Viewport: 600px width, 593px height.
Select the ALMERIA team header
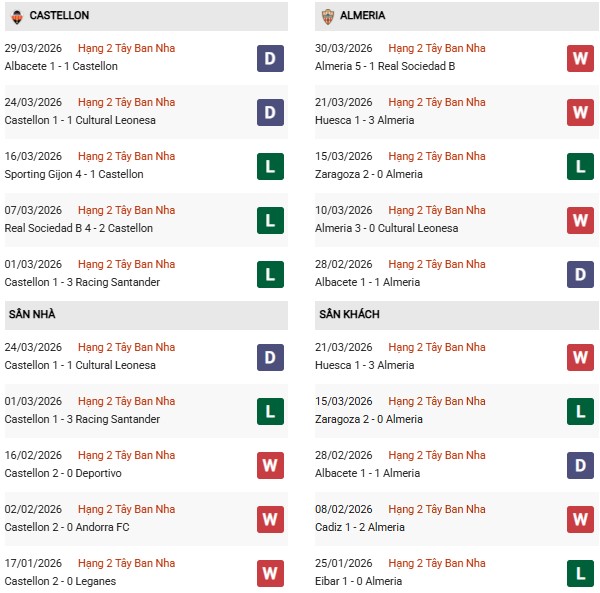point(362,16)
